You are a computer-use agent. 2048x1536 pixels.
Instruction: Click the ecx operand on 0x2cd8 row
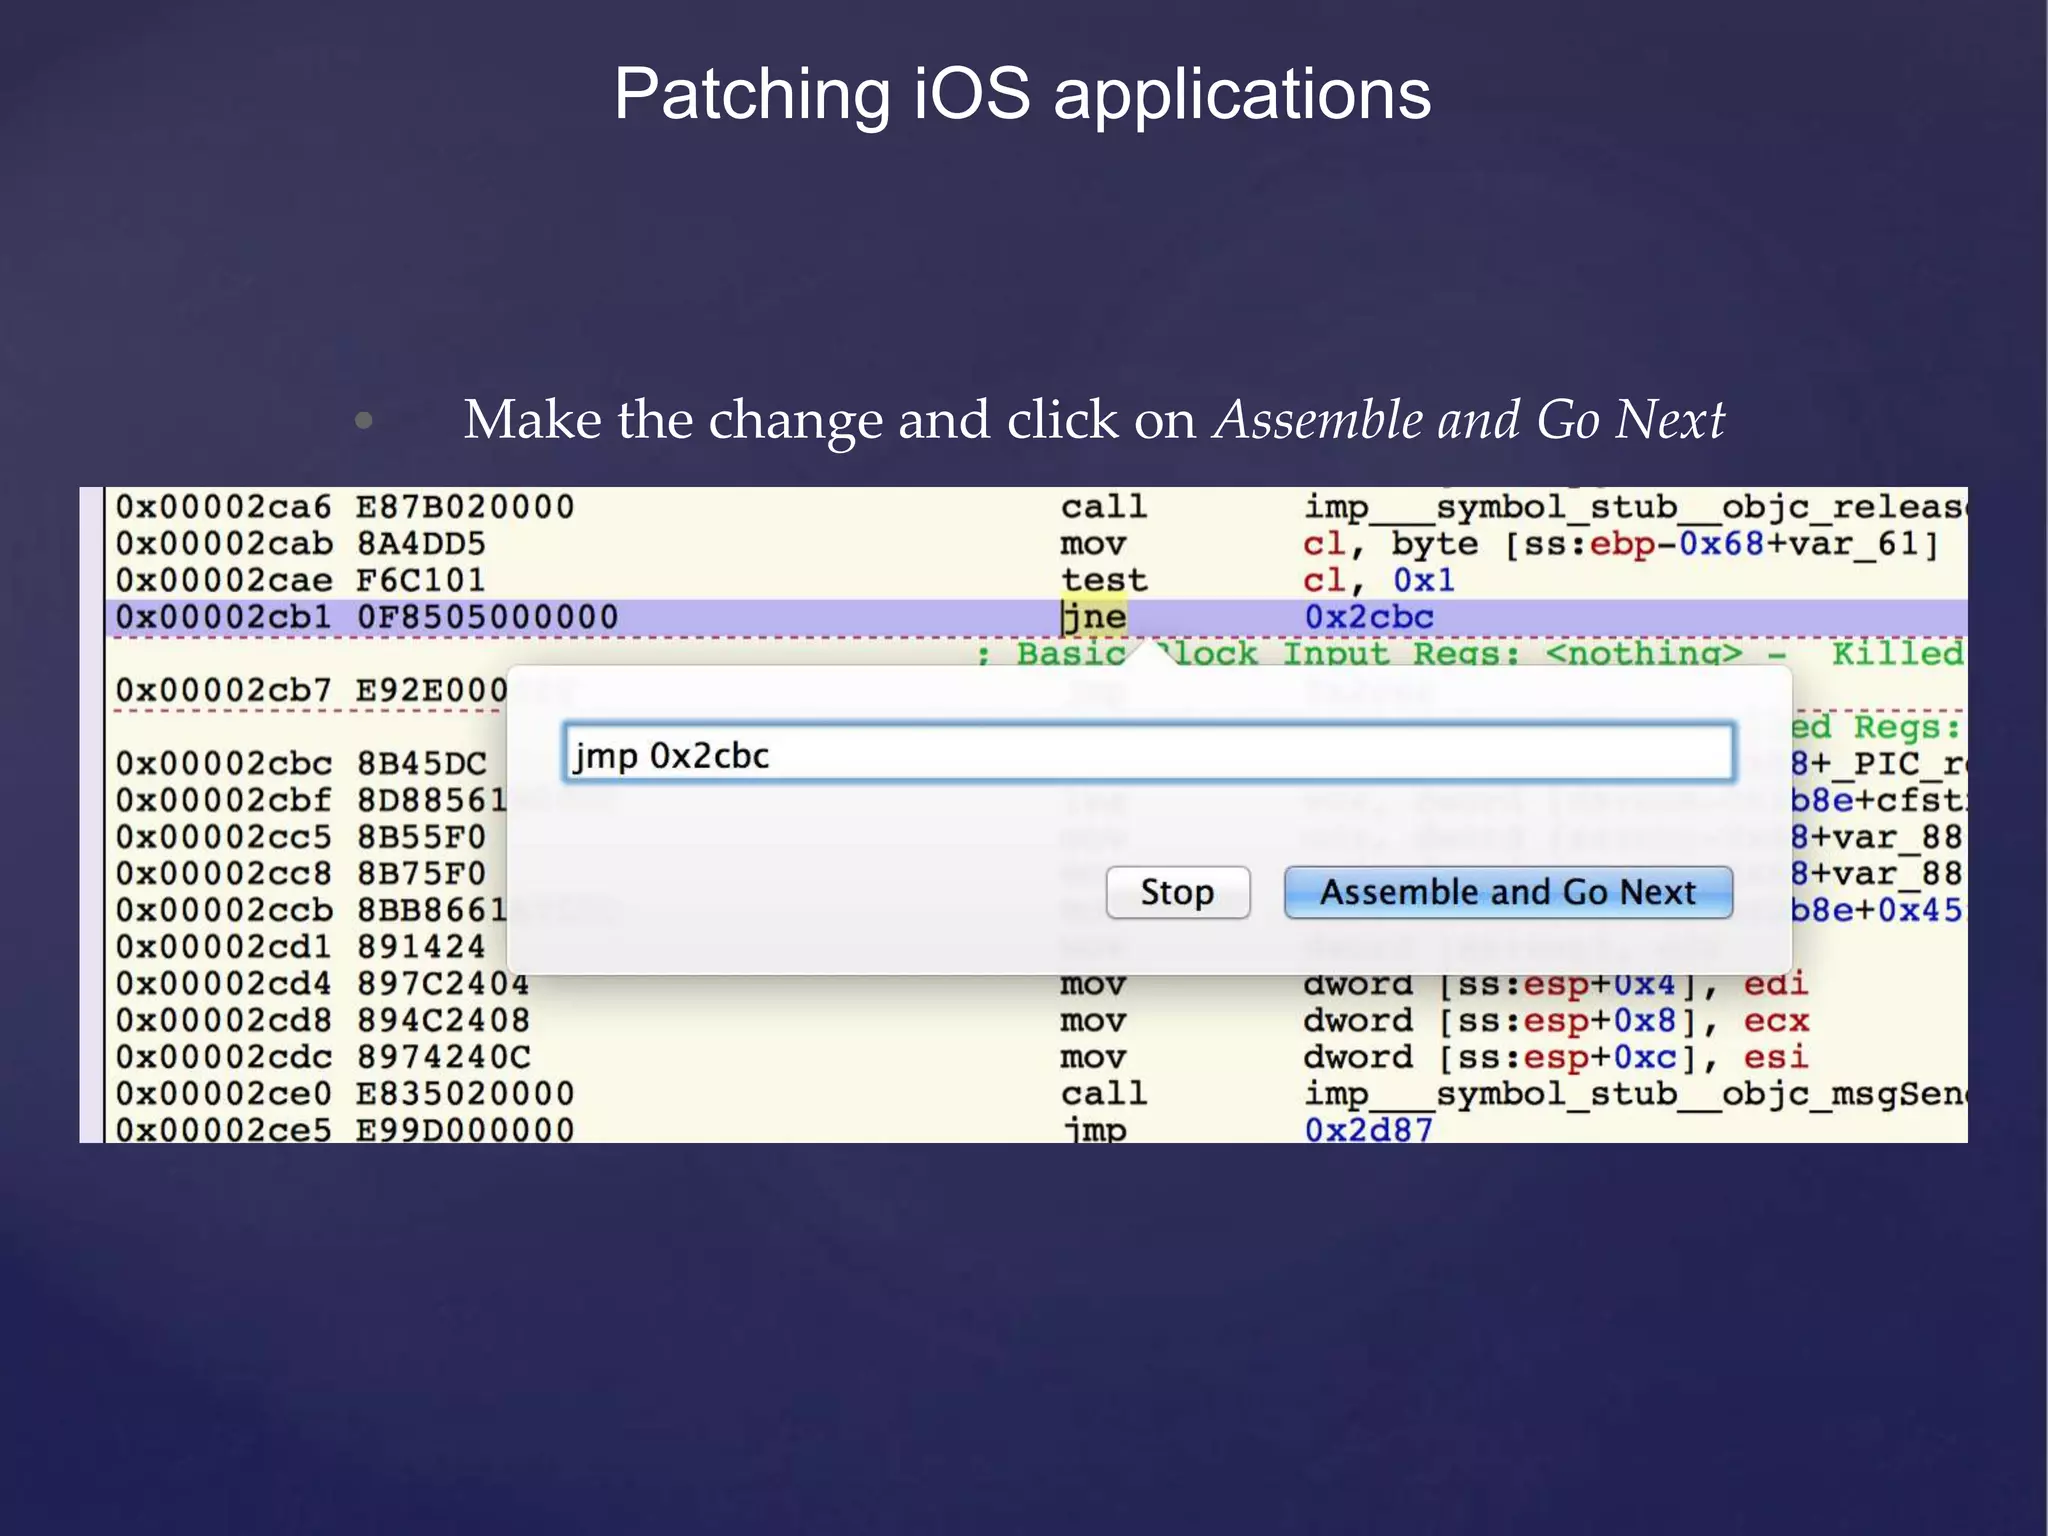click(x=1776, y=1020)
